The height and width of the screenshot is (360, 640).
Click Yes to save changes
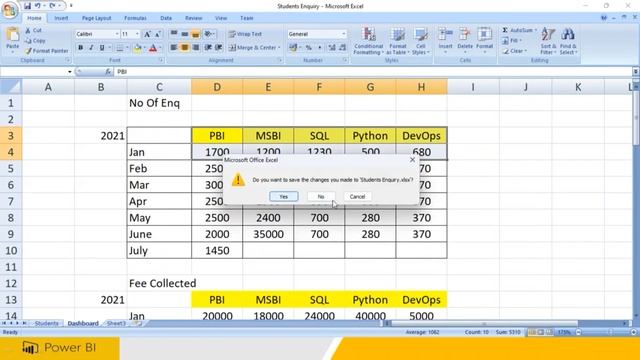[283, 197]
